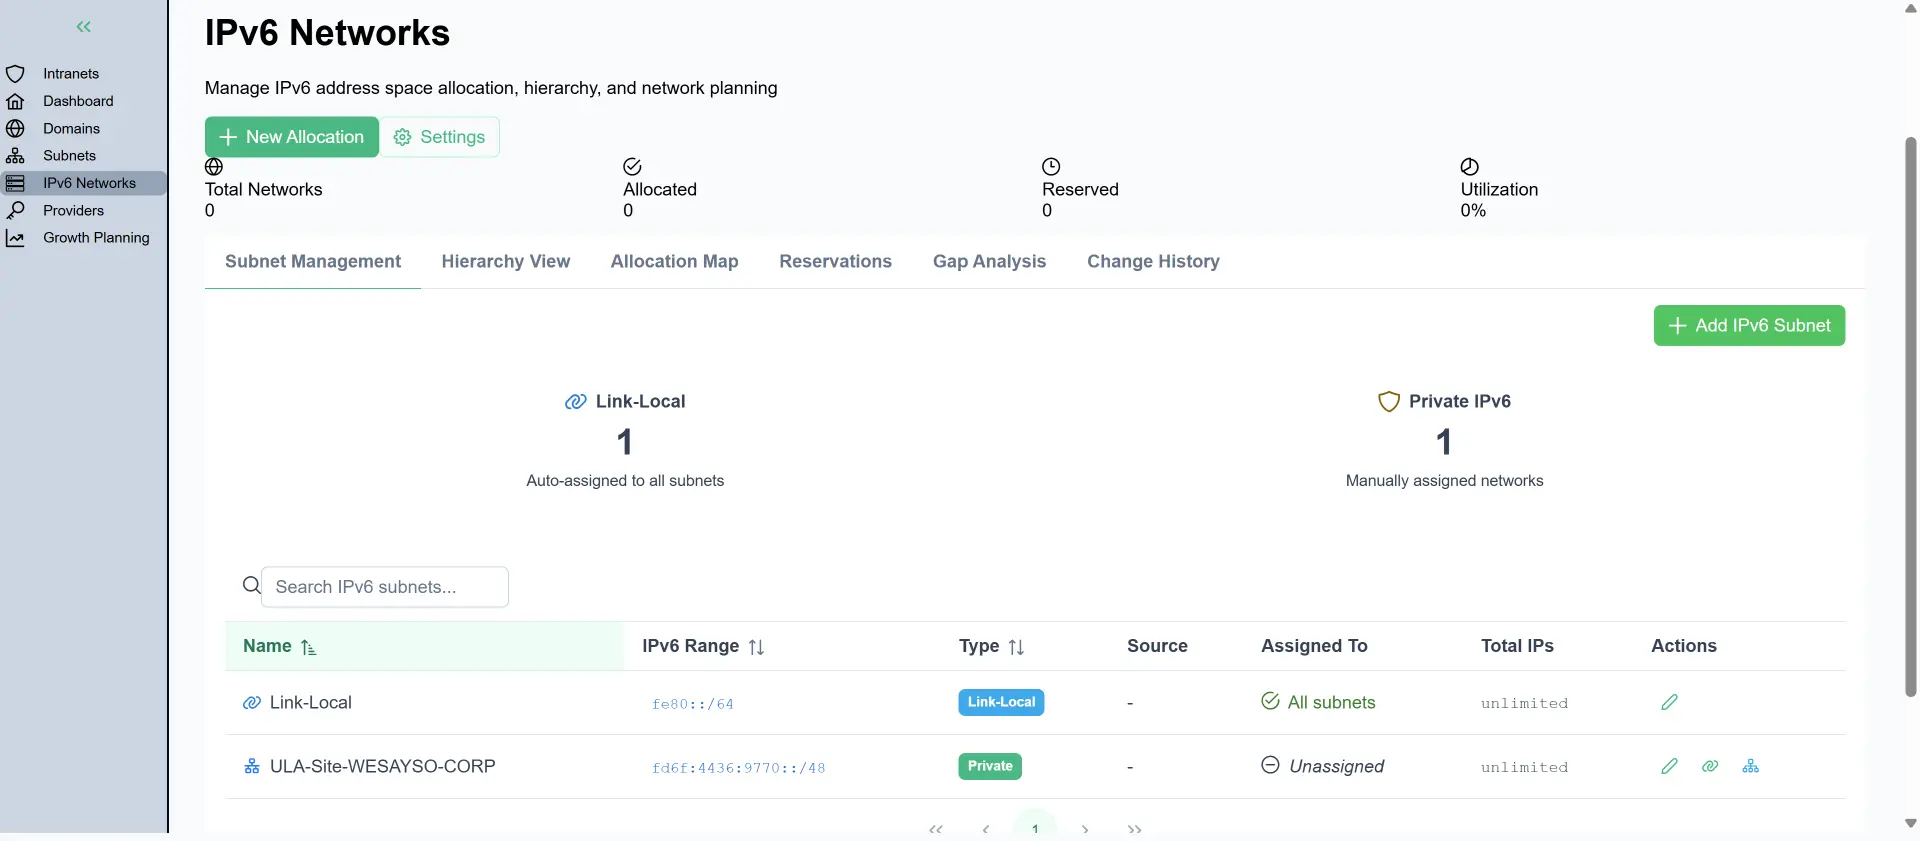Click the New Allocation button
Image resolution: width=1920 pixels, height=841 pixels.
tap(291, 137)
